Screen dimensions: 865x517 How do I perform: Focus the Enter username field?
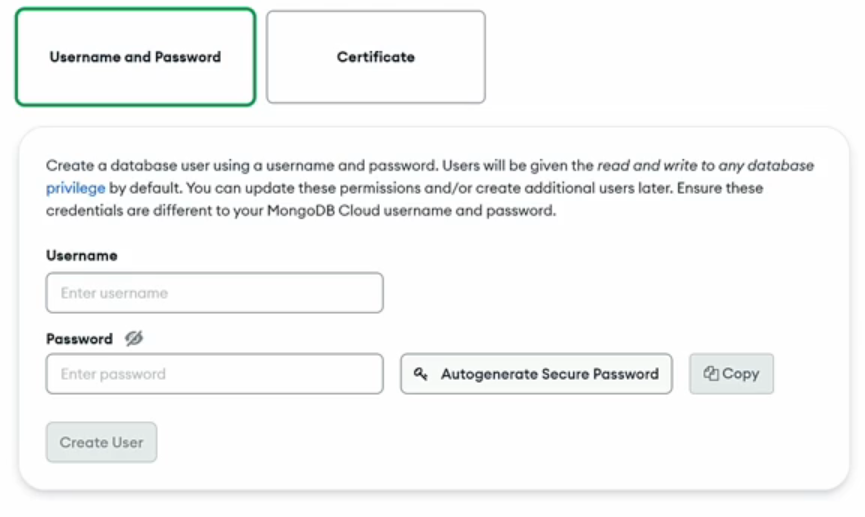[215, 293]
